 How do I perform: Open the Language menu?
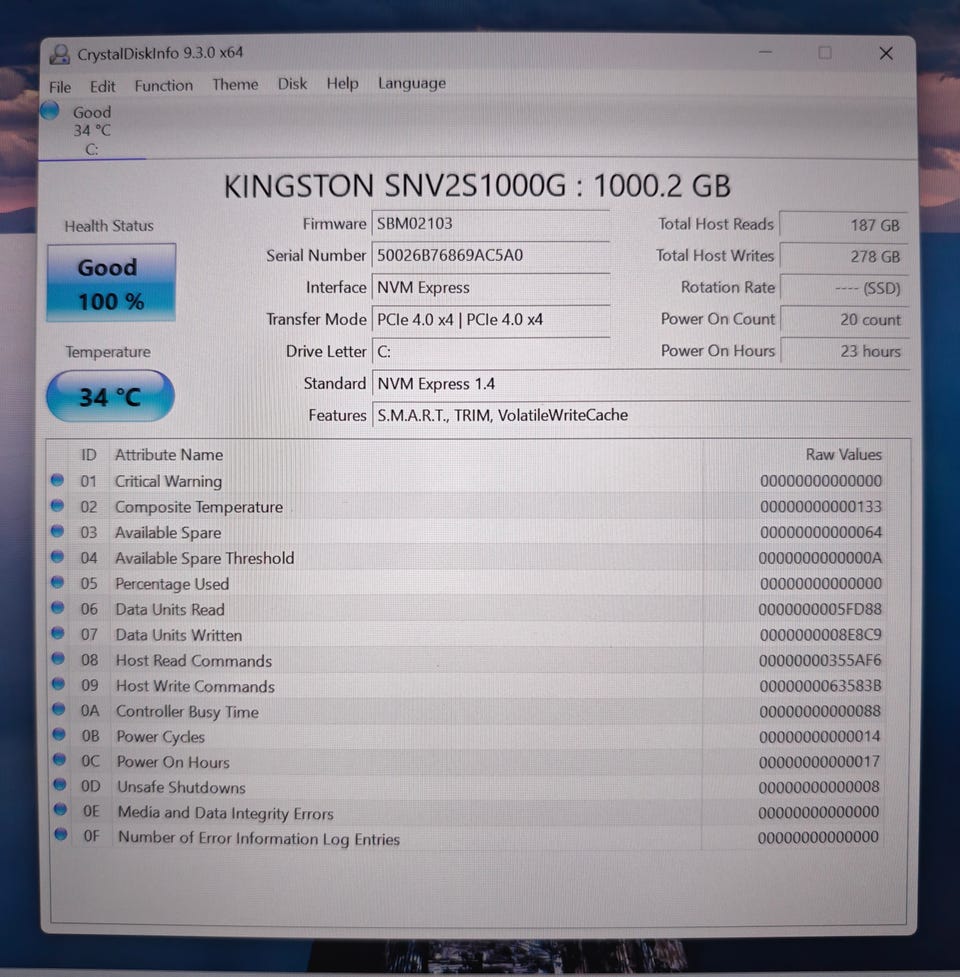412,83
